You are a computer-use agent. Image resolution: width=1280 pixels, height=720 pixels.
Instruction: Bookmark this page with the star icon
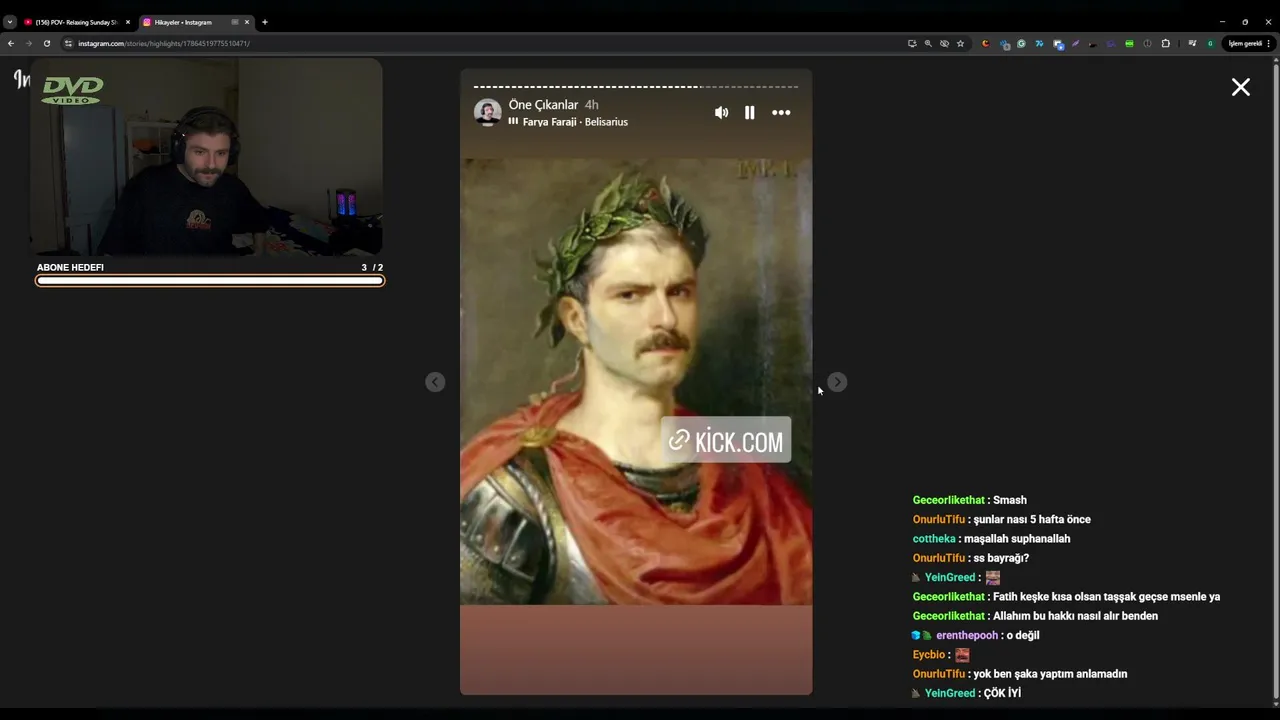pos(960,43)
